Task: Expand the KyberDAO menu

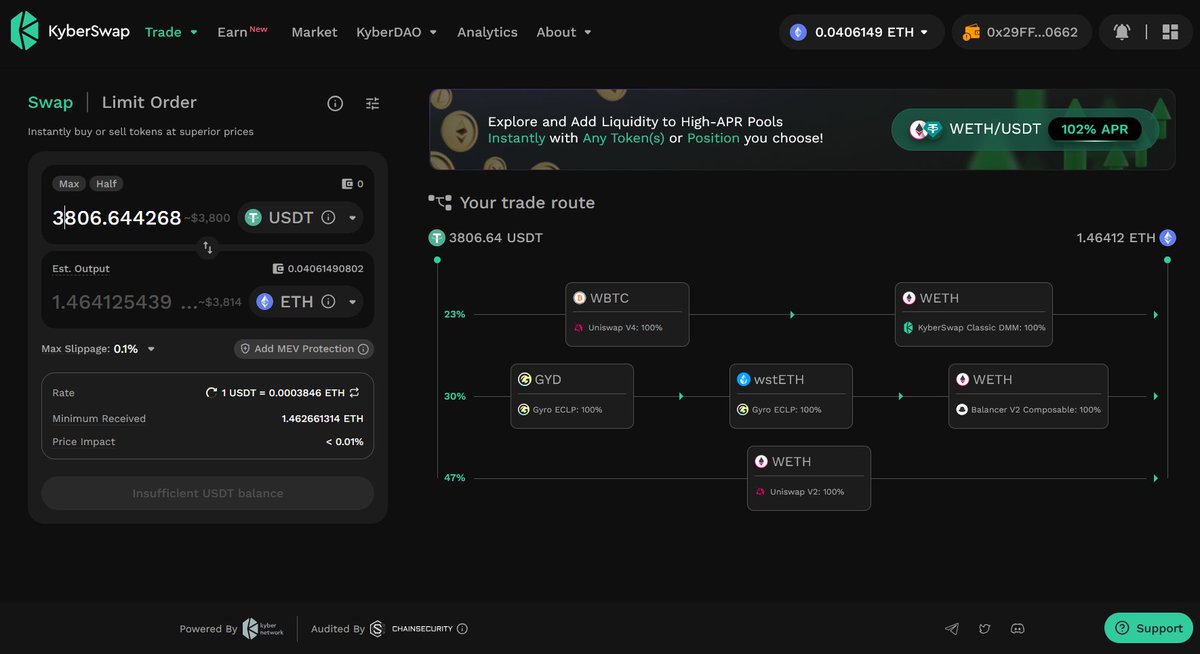Action: click(x=397, y=32)
